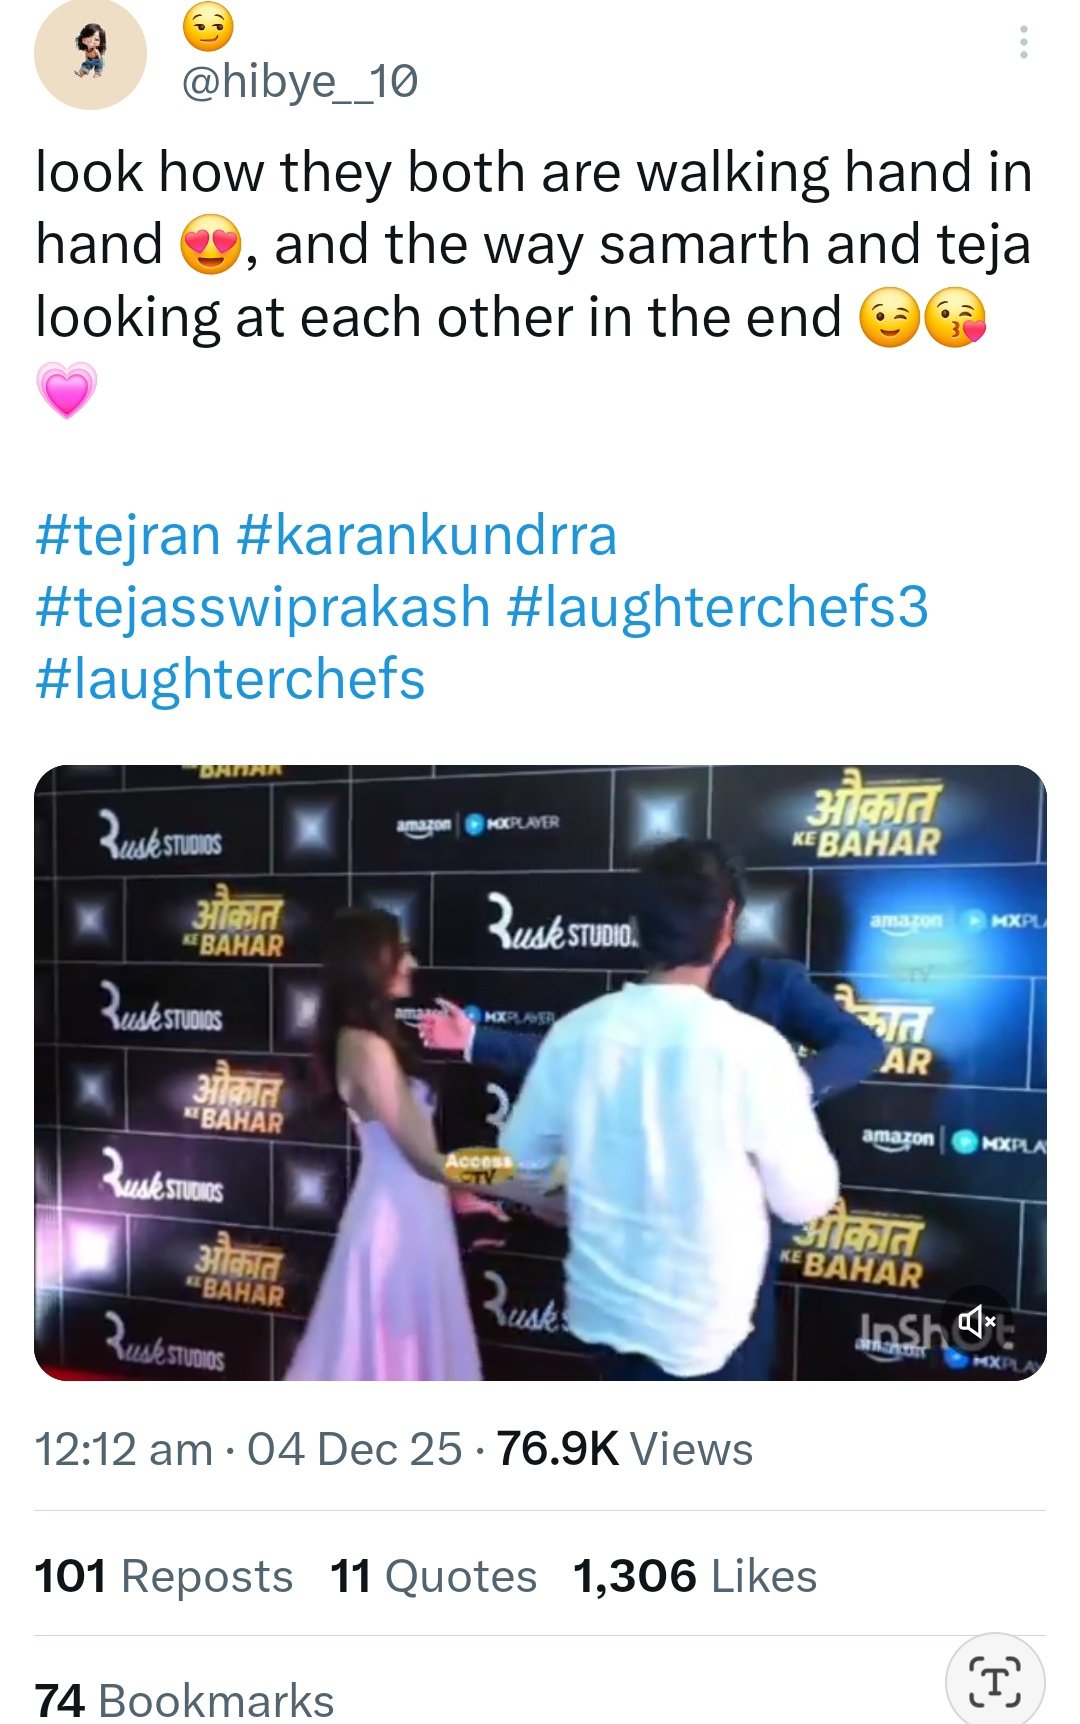This screenshot has height=1724, width=1080.
Task: Open the tweet author's profile avatar
Action: tap(90, 55)
